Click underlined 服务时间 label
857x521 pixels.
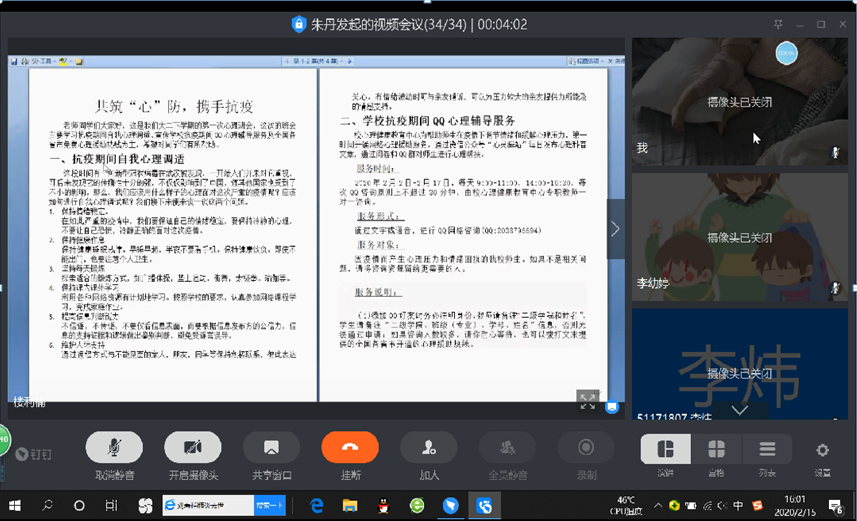[x=375, y=168]
